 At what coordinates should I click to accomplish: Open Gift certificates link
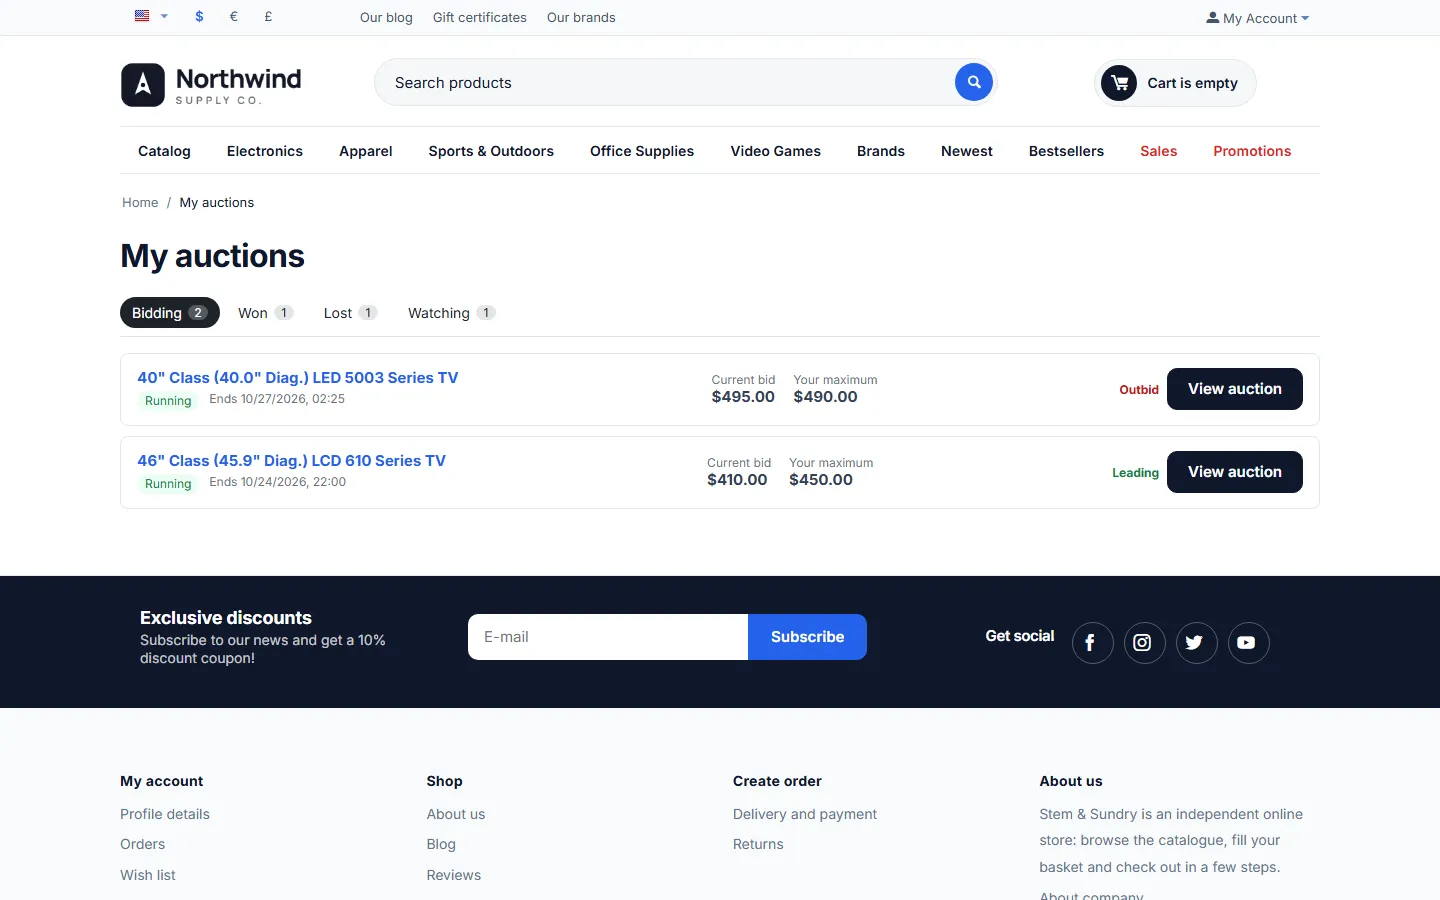480,17
